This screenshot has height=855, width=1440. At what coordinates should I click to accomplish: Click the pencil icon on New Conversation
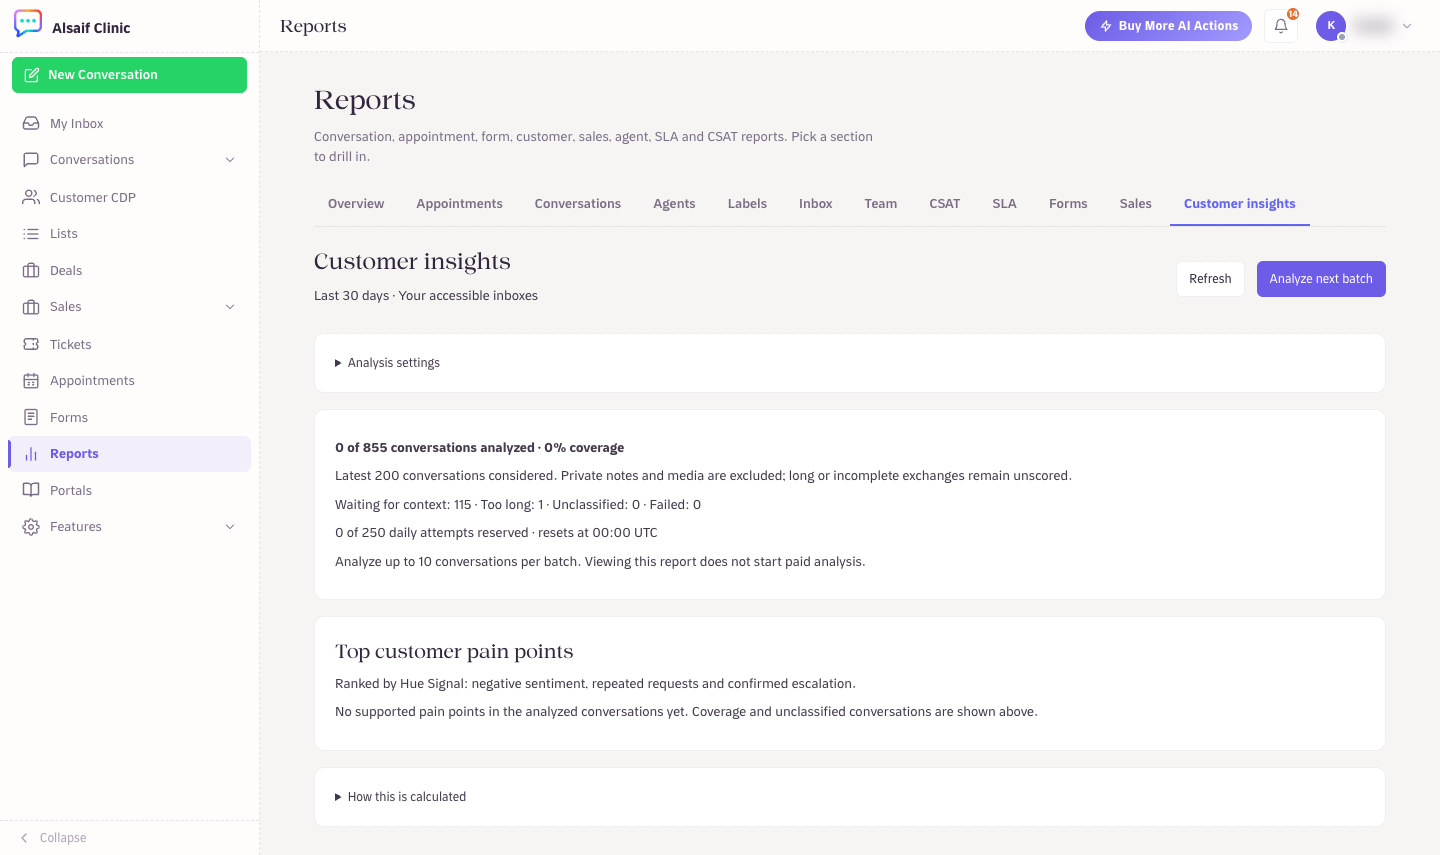(32, 75)
